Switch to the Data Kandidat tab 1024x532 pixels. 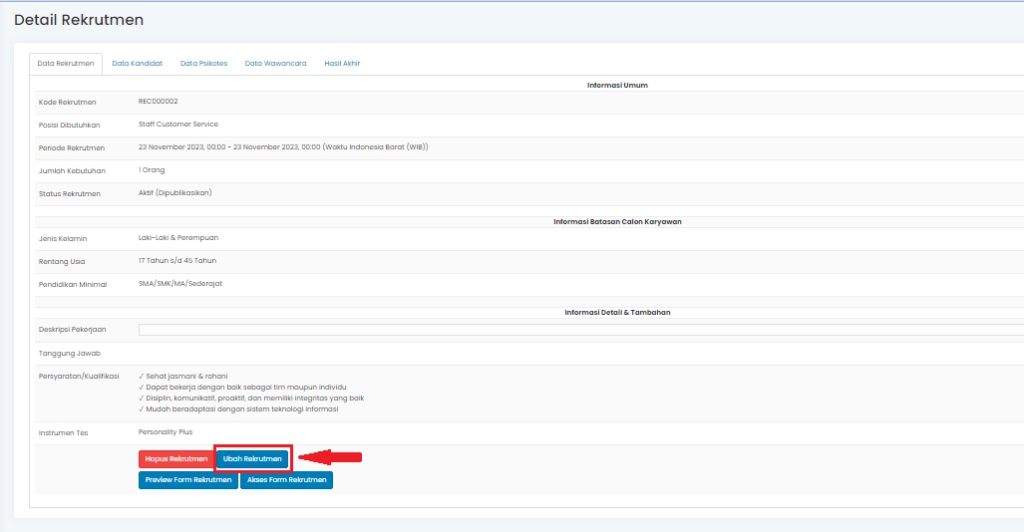pyautogui.click(x=137, y=63)
